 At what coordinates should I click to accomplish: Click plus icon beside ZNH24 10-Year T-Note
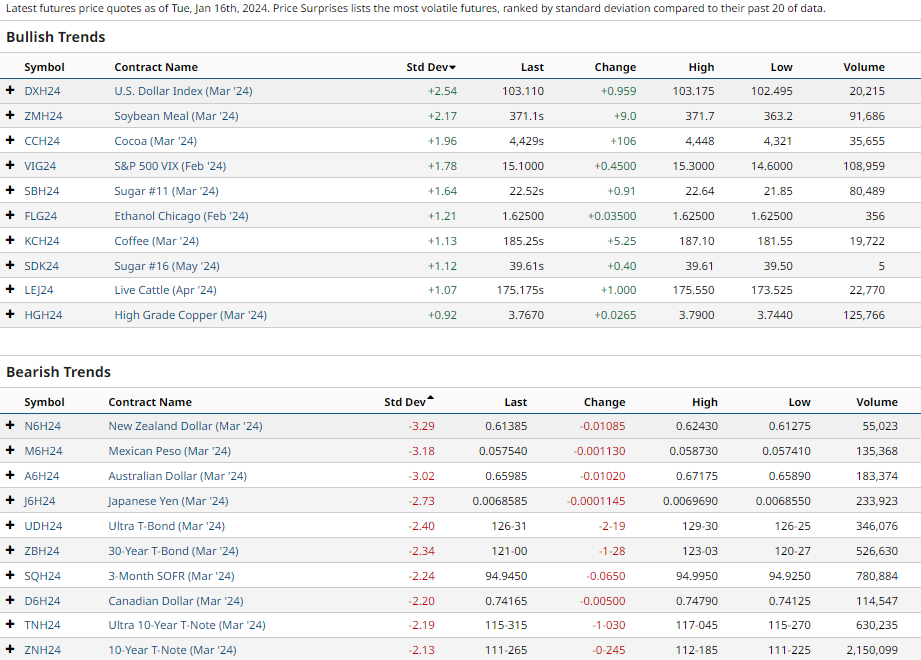point(10,650)
